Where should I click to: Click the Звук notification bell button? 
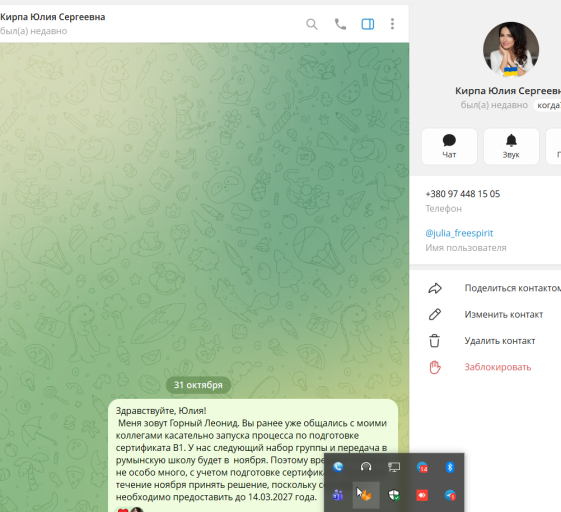click(511, 146)
